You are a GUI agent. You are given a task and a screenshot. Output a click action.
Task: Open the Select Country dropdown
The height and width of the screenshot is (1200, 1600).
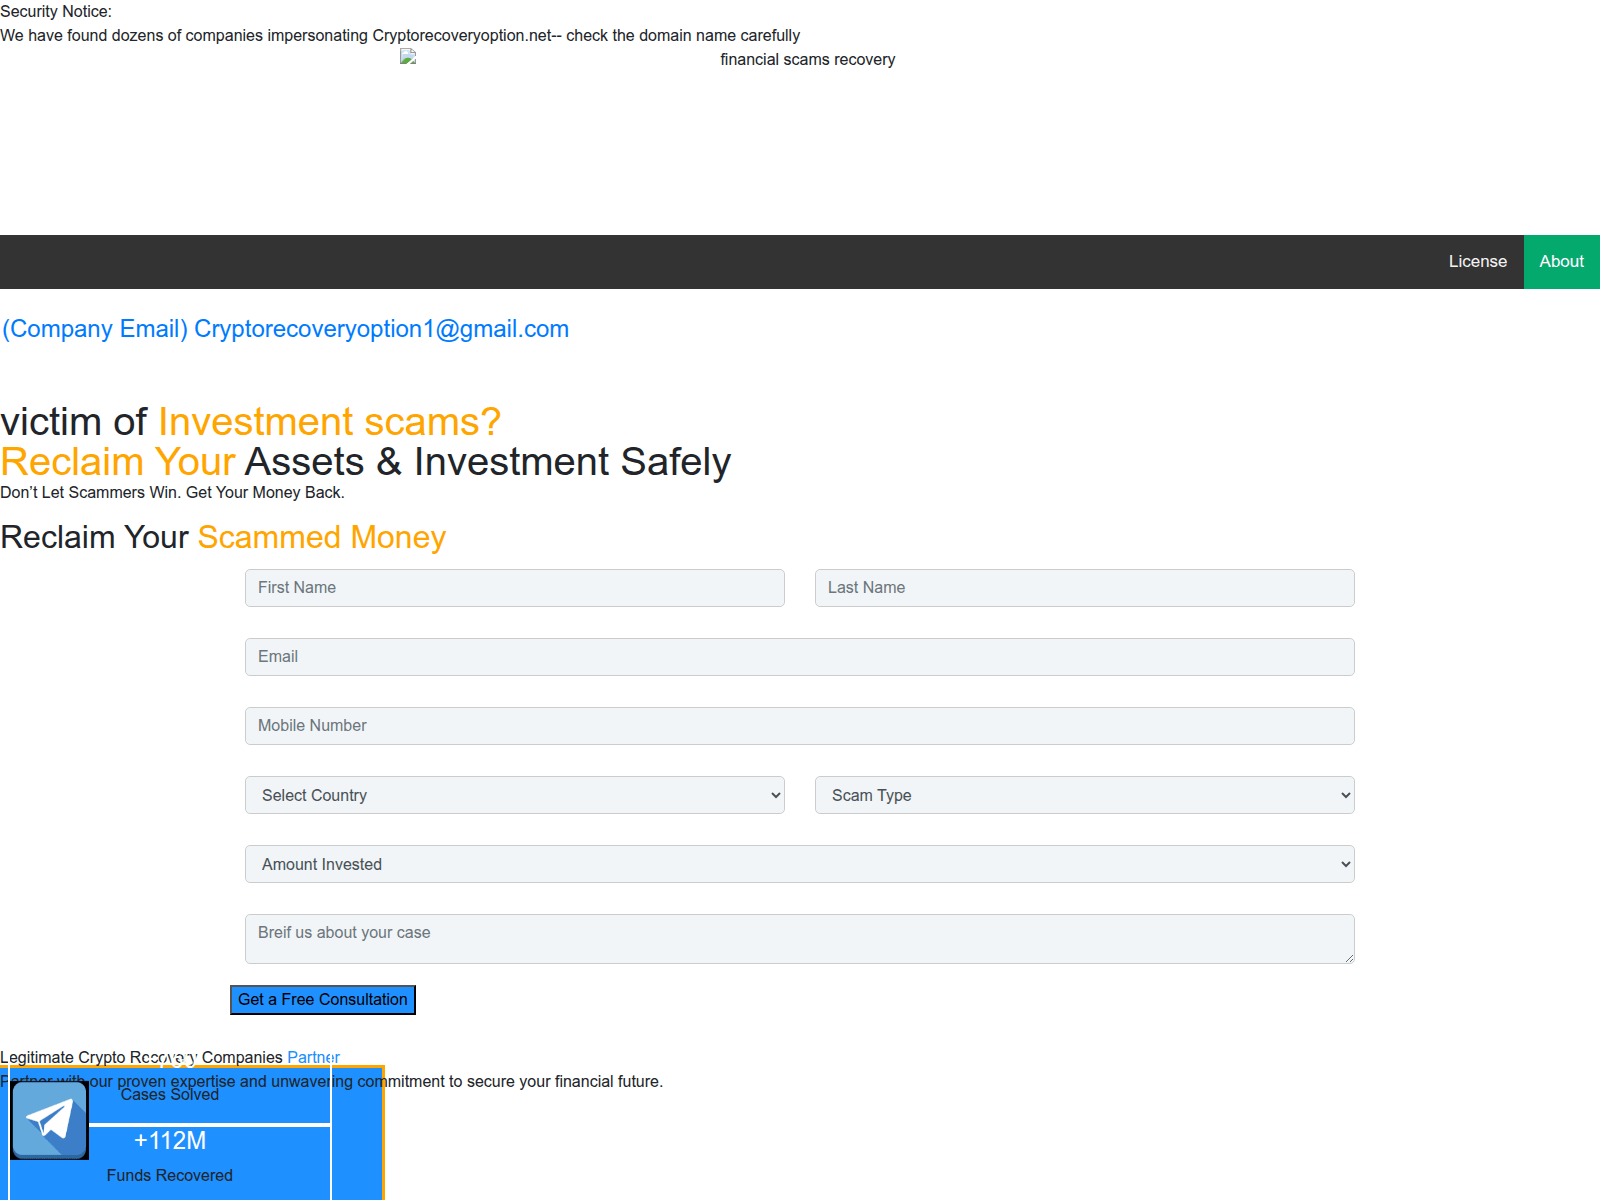[514, 795]
